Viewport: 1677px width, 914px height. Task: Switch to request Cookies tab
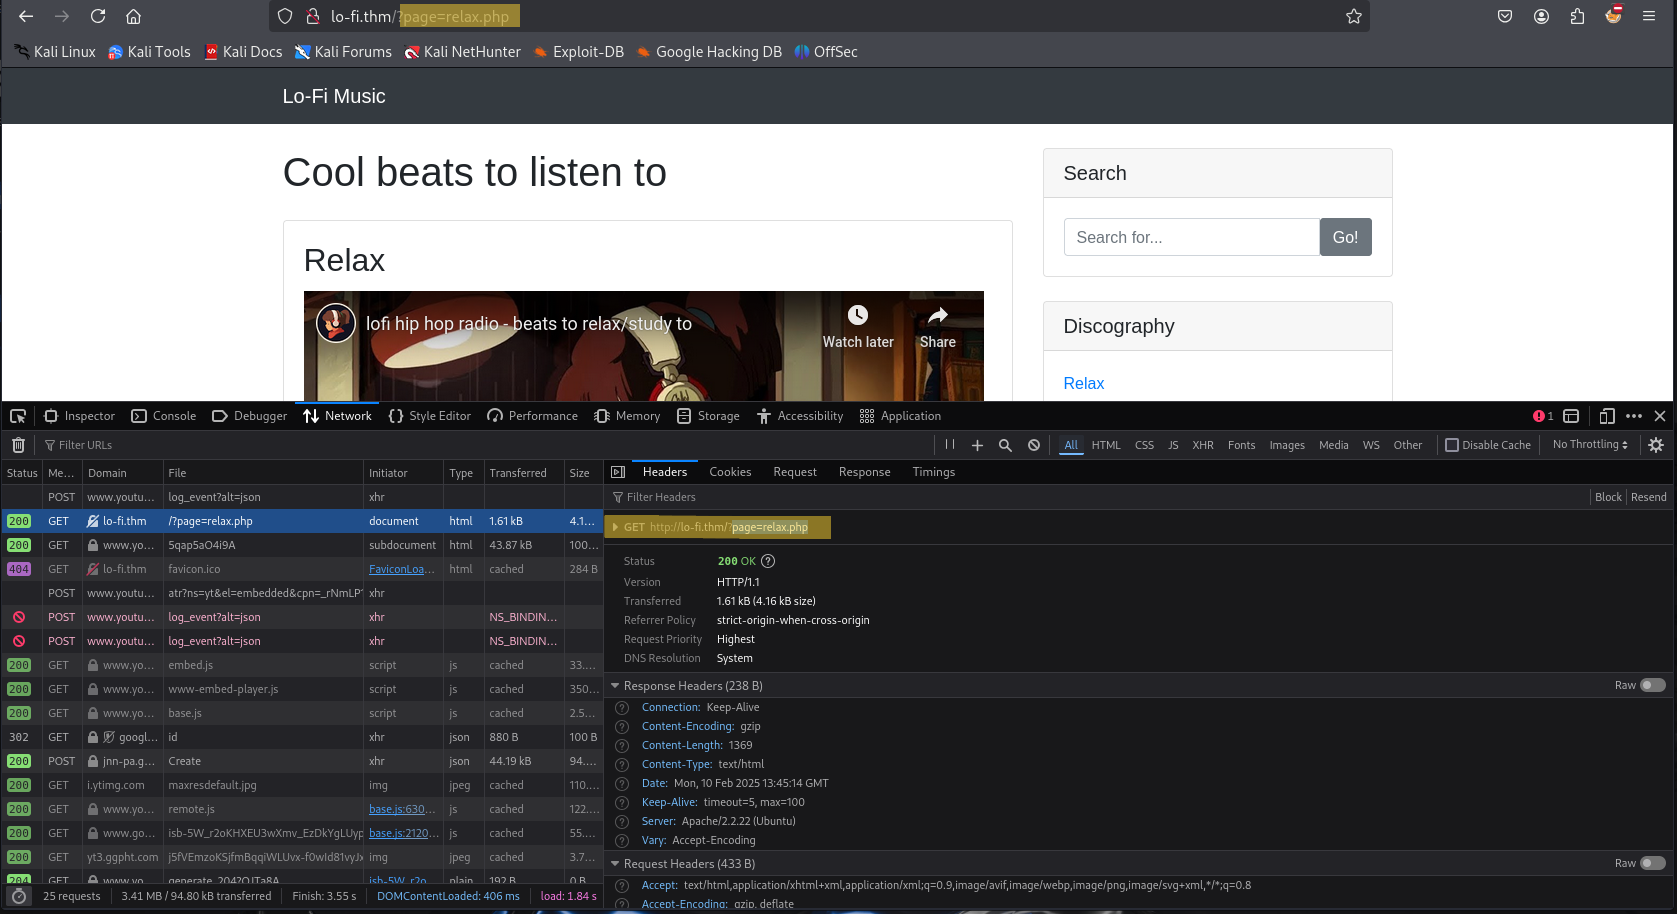tap(730, 472)
